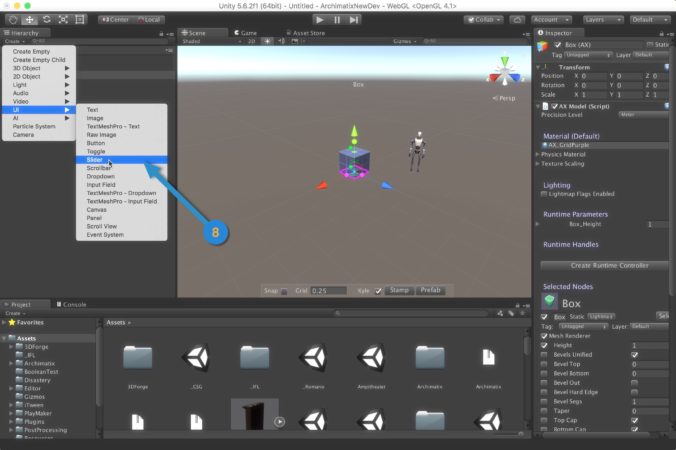Click Create Runtime Controller button

point(605,266)
